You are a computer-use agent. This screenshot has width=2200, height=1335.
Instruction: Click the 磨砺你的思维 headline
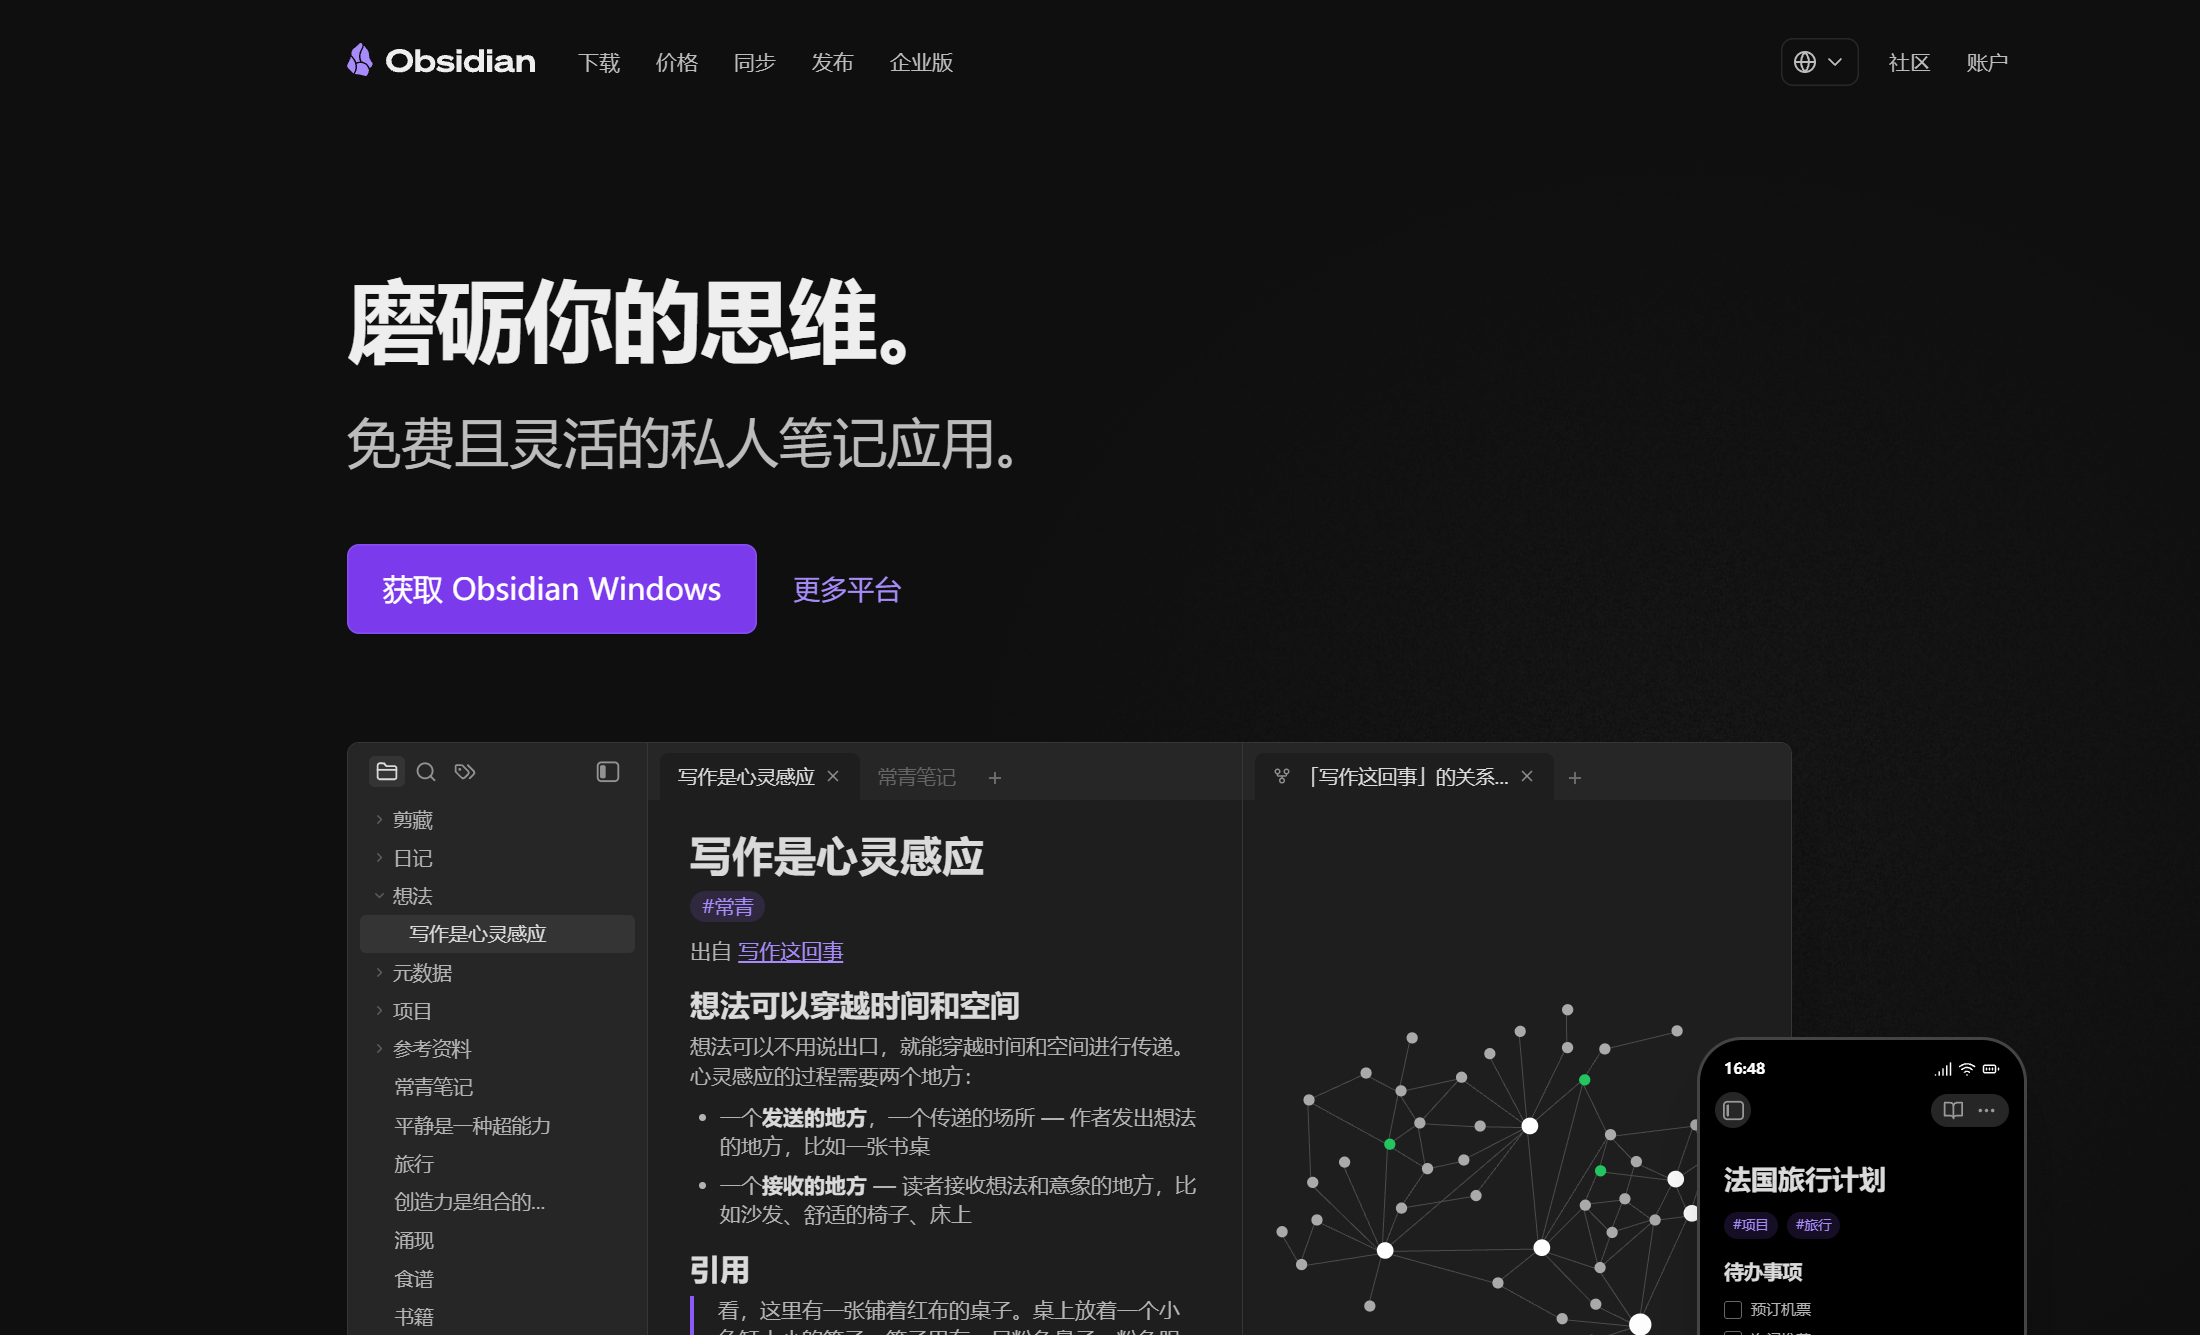(628, 322)
